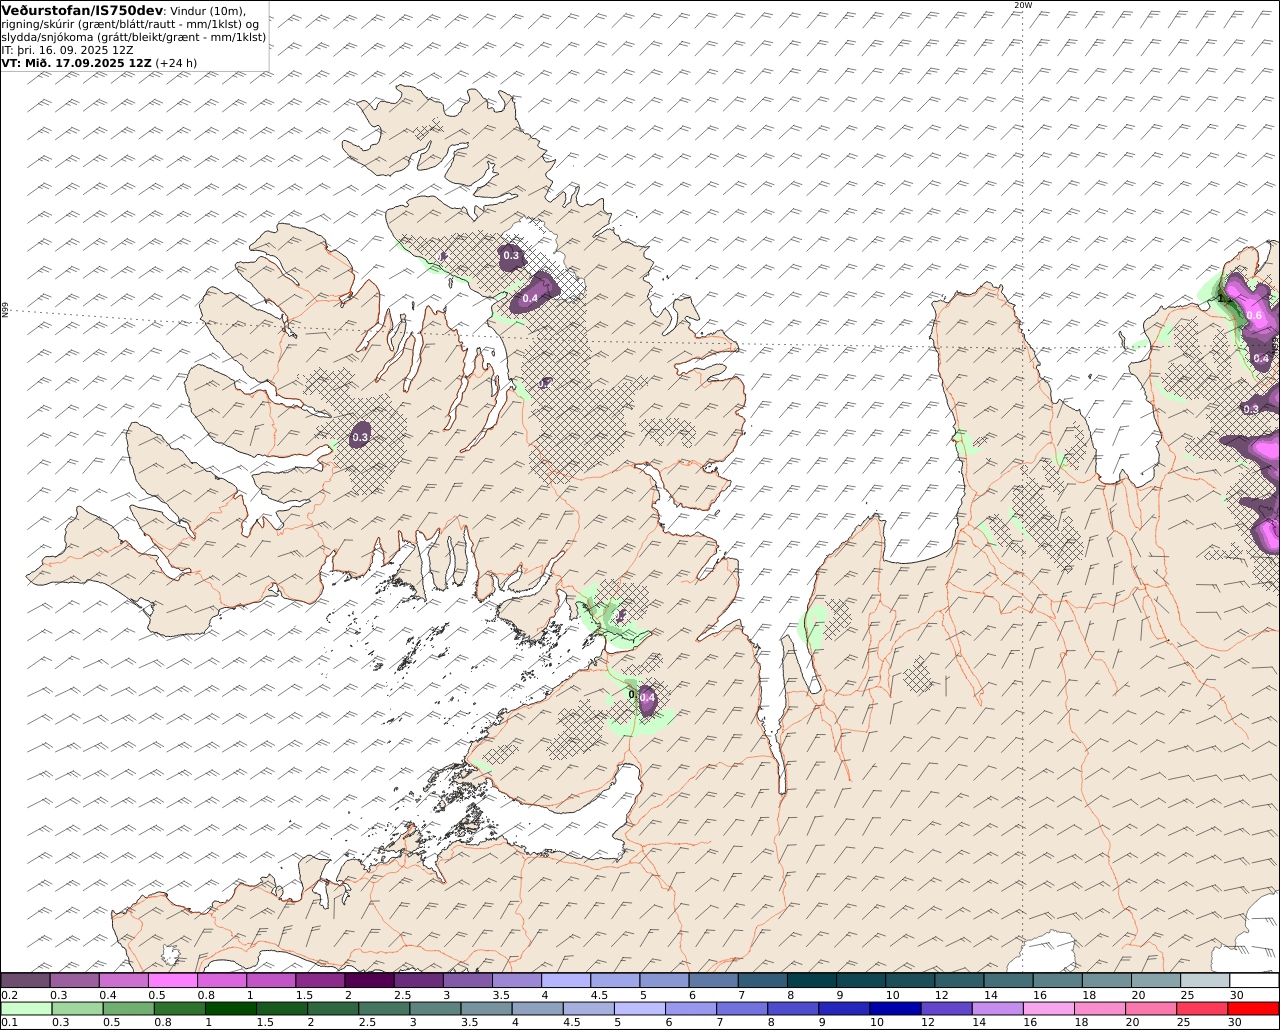Screen dimensions: 1280x1030
Task: Click the 'Veðurstofan/IS750dev' title text
Action: 82,10
